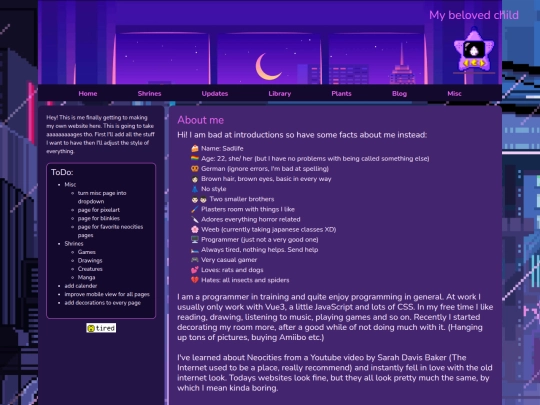Select 'page for blinkies' todo item
The image size is (540, 405).
point(98,218)
